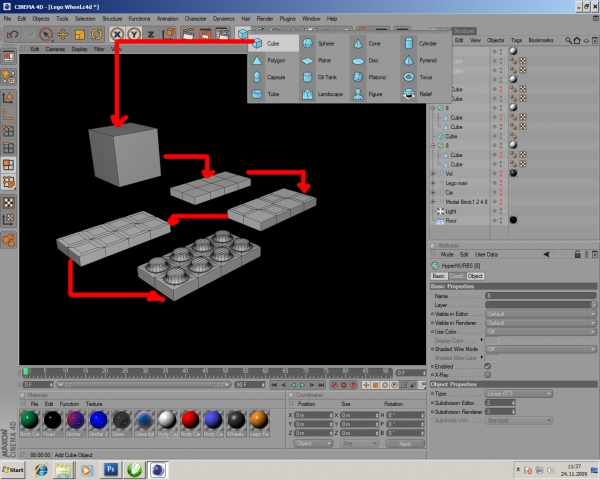
Task: Toggle X axis lock in toolbar
Action: point(117,34)
